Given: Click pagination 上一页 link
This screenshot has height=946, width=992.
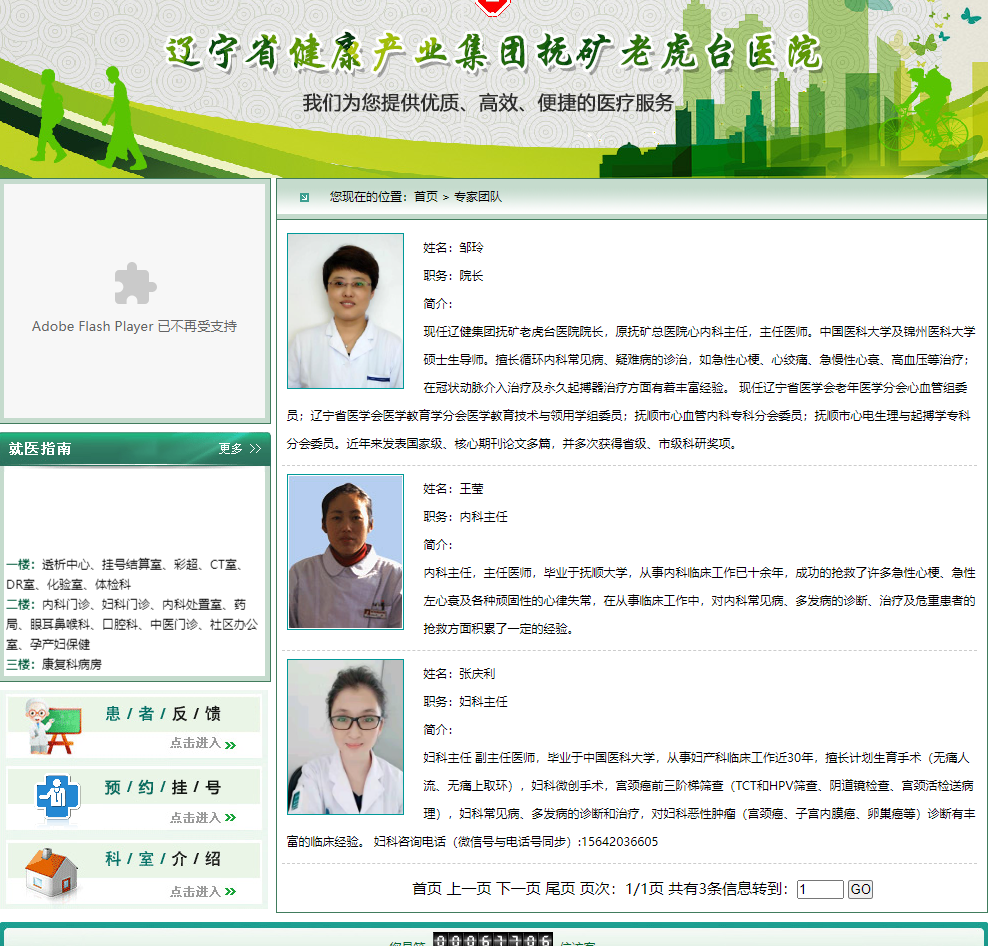Looking at the screenshot, I should 469,889.
